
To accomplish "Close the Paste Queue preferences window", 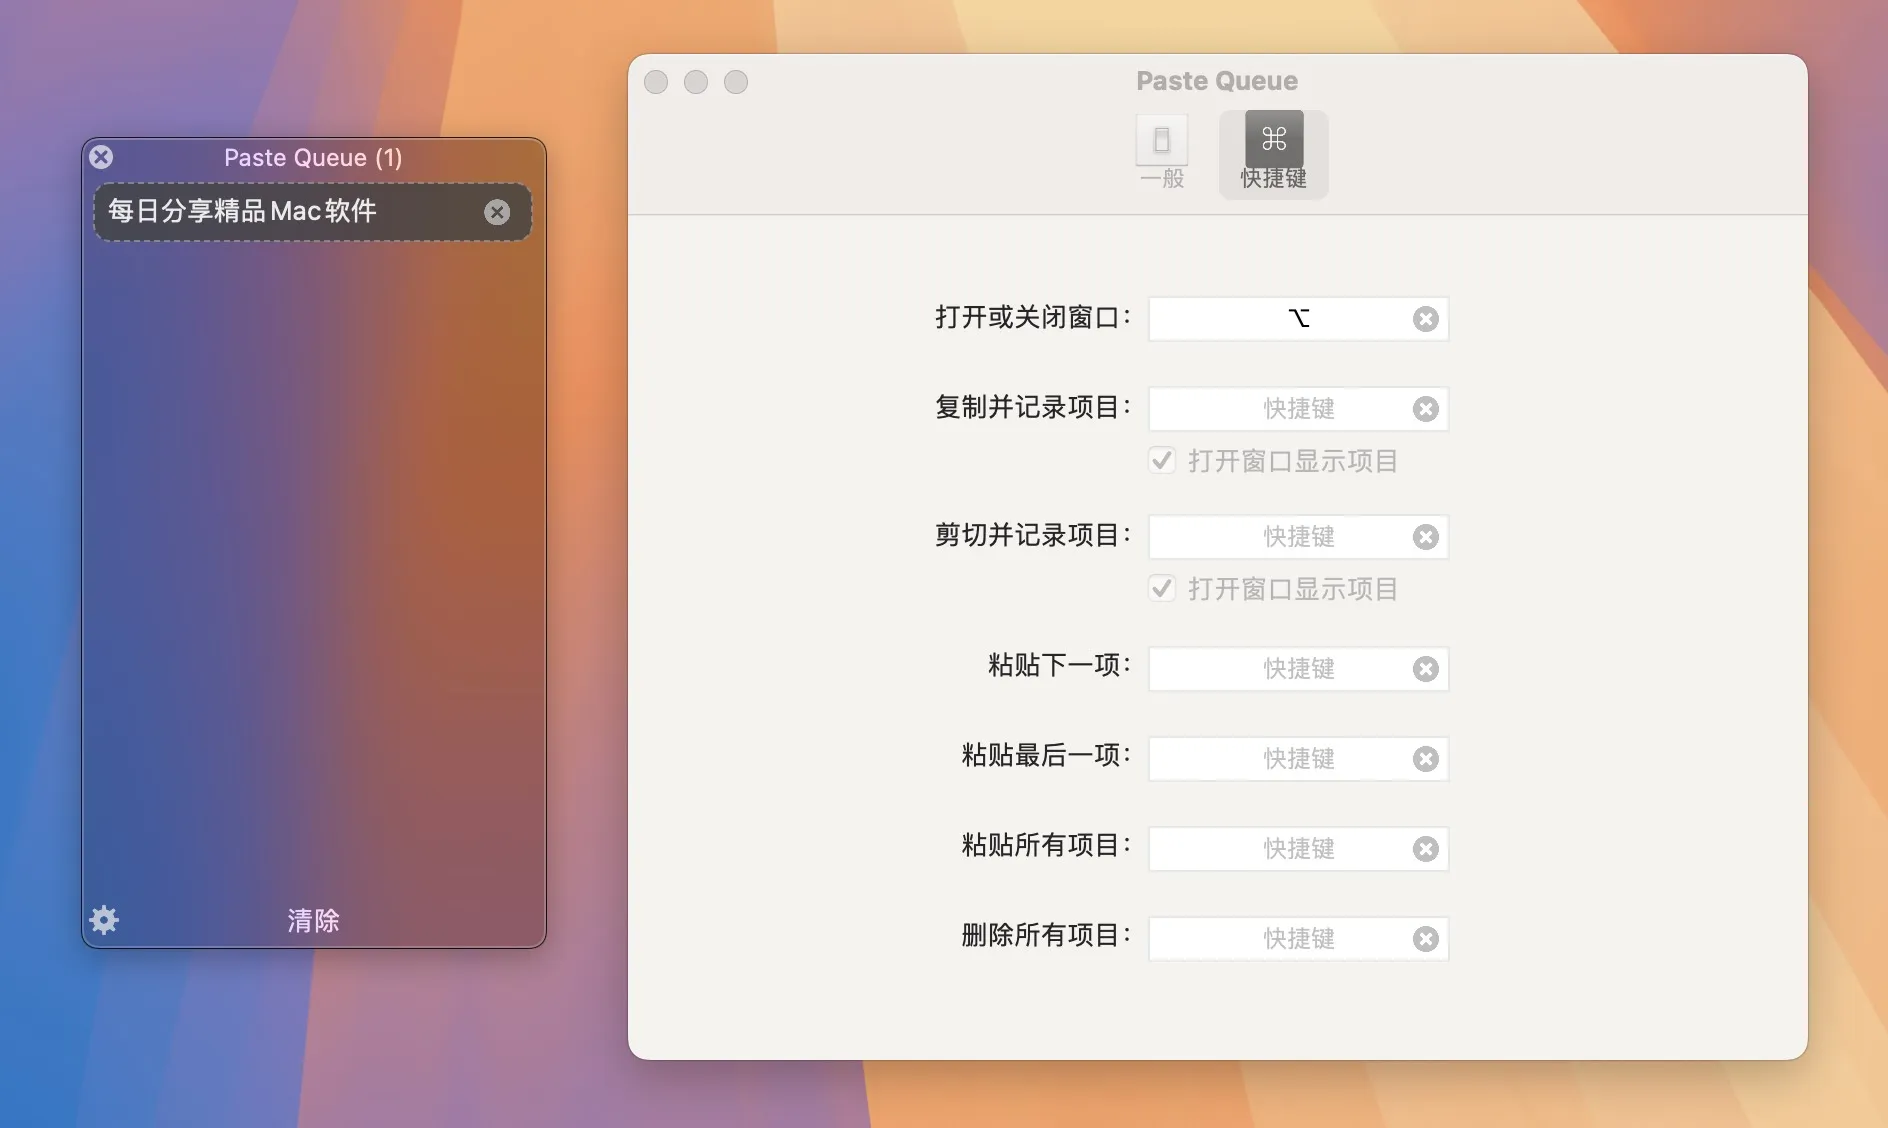I will click(656, 82).
